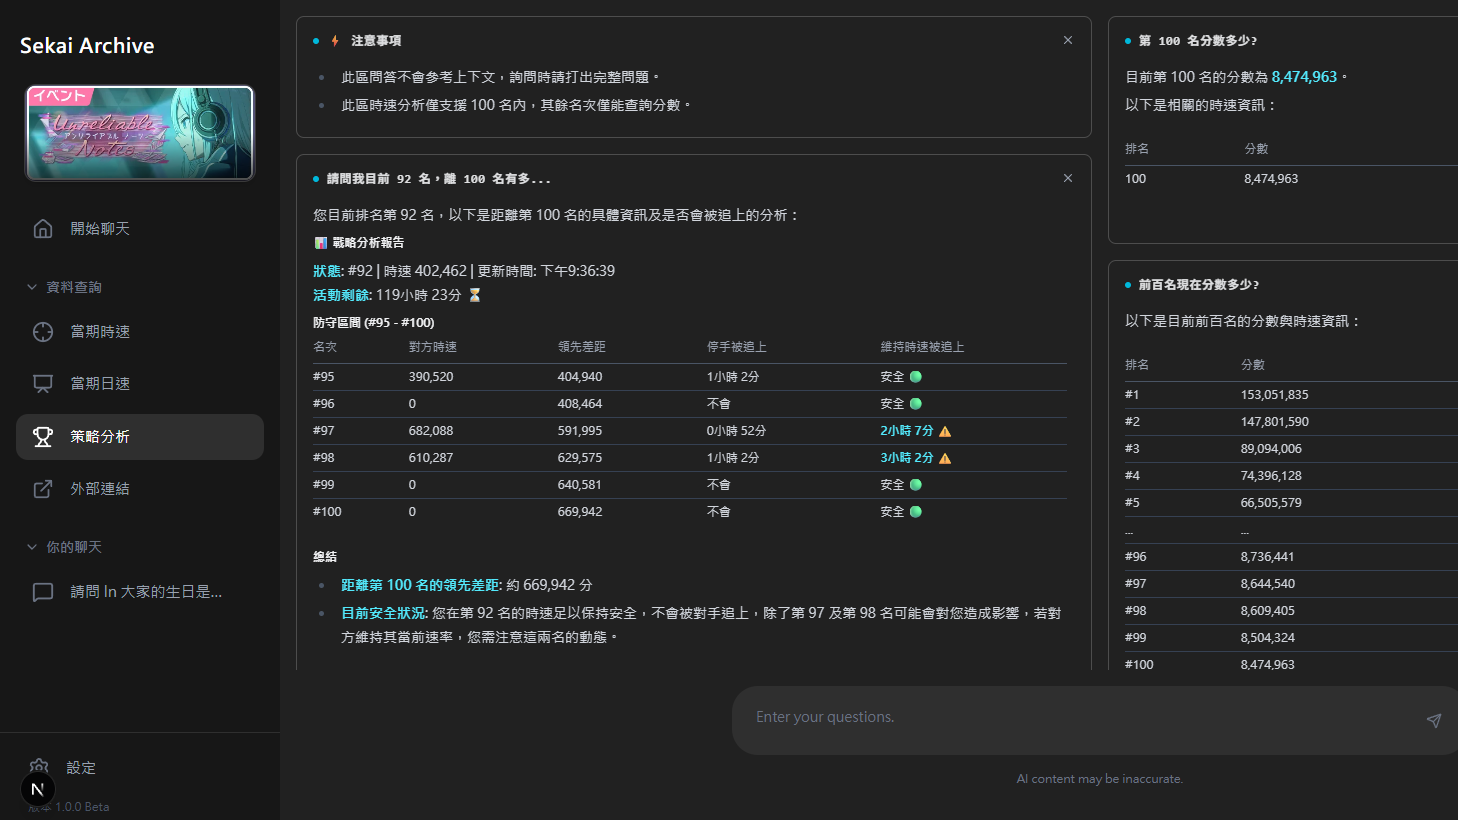Click the 610,287 speed cell

(430, 458)
